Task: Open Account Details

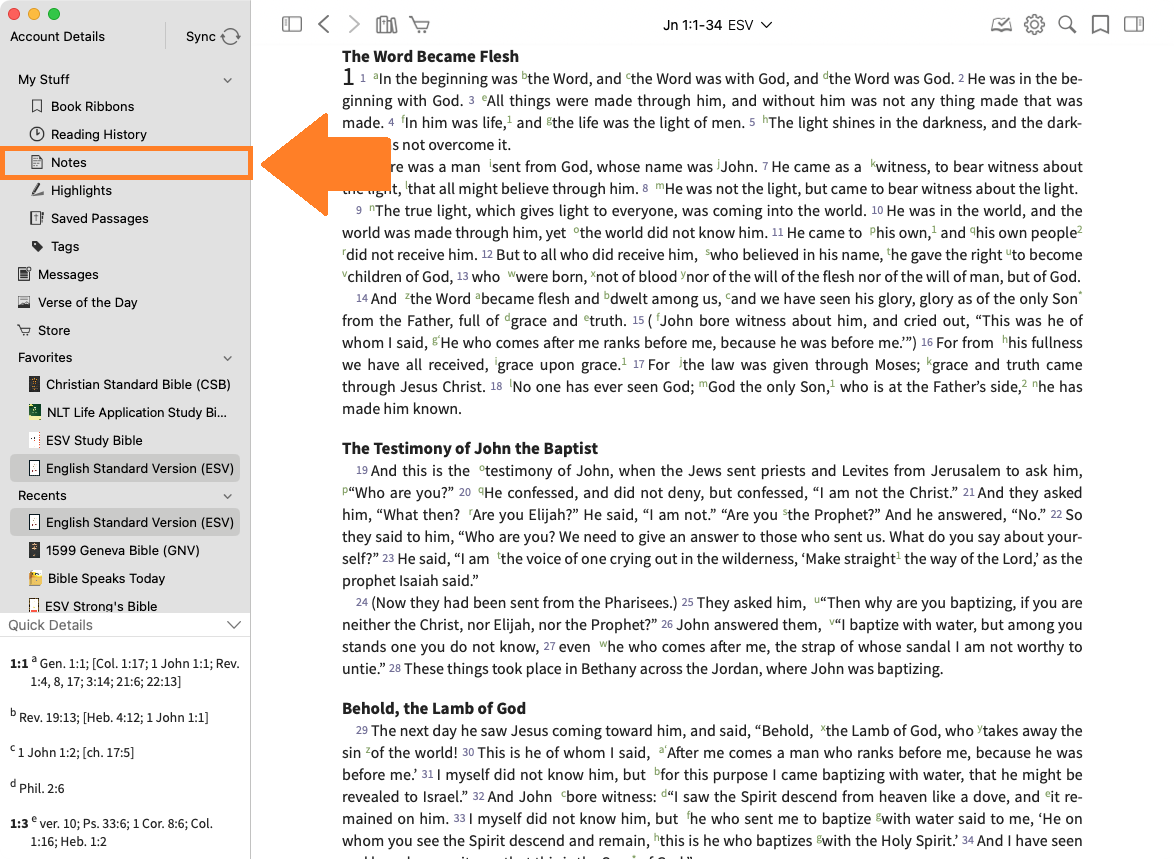Action: (x=57, y=37)
